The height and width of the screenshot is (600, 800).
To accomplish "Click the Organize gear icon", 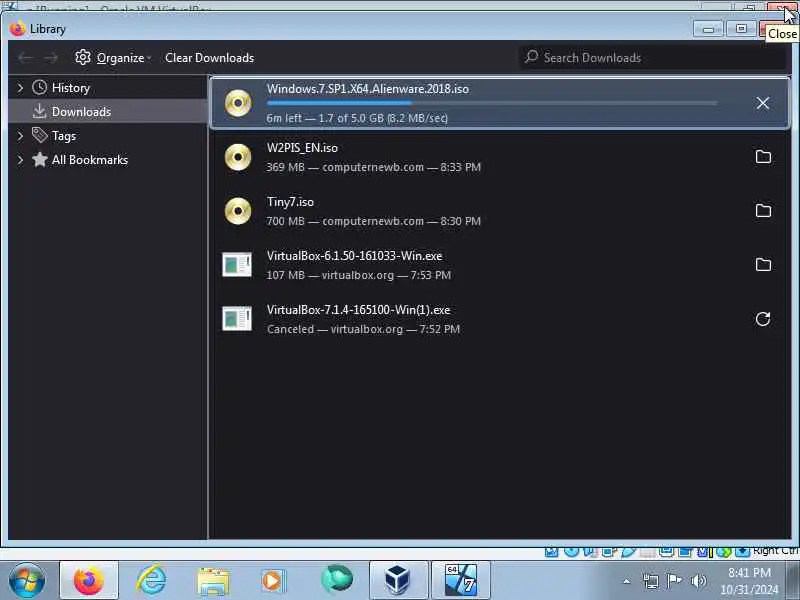I will [83, 57].
